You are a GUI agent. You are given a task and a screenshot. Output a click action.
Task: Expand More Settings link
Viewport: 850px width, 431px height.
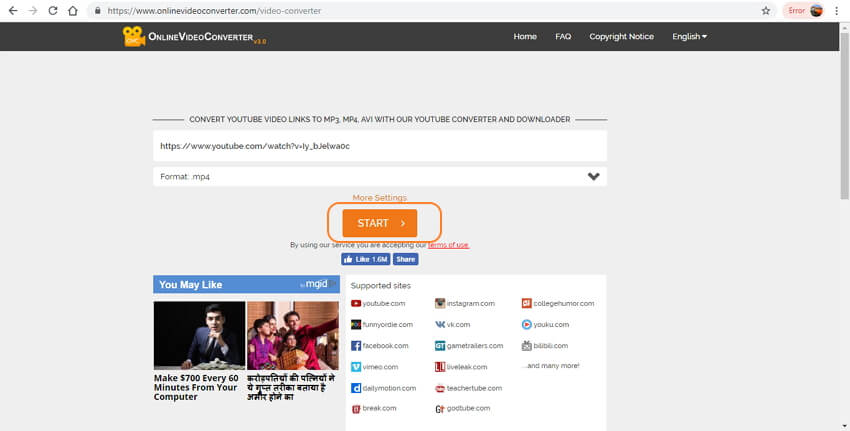tap(379, 198)
